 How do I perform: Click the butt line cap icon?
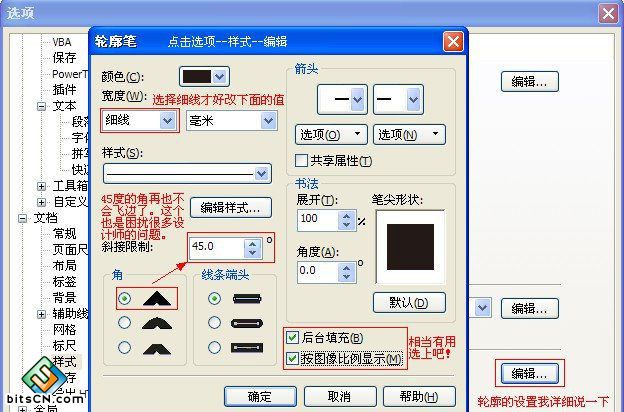pos(247,299)
